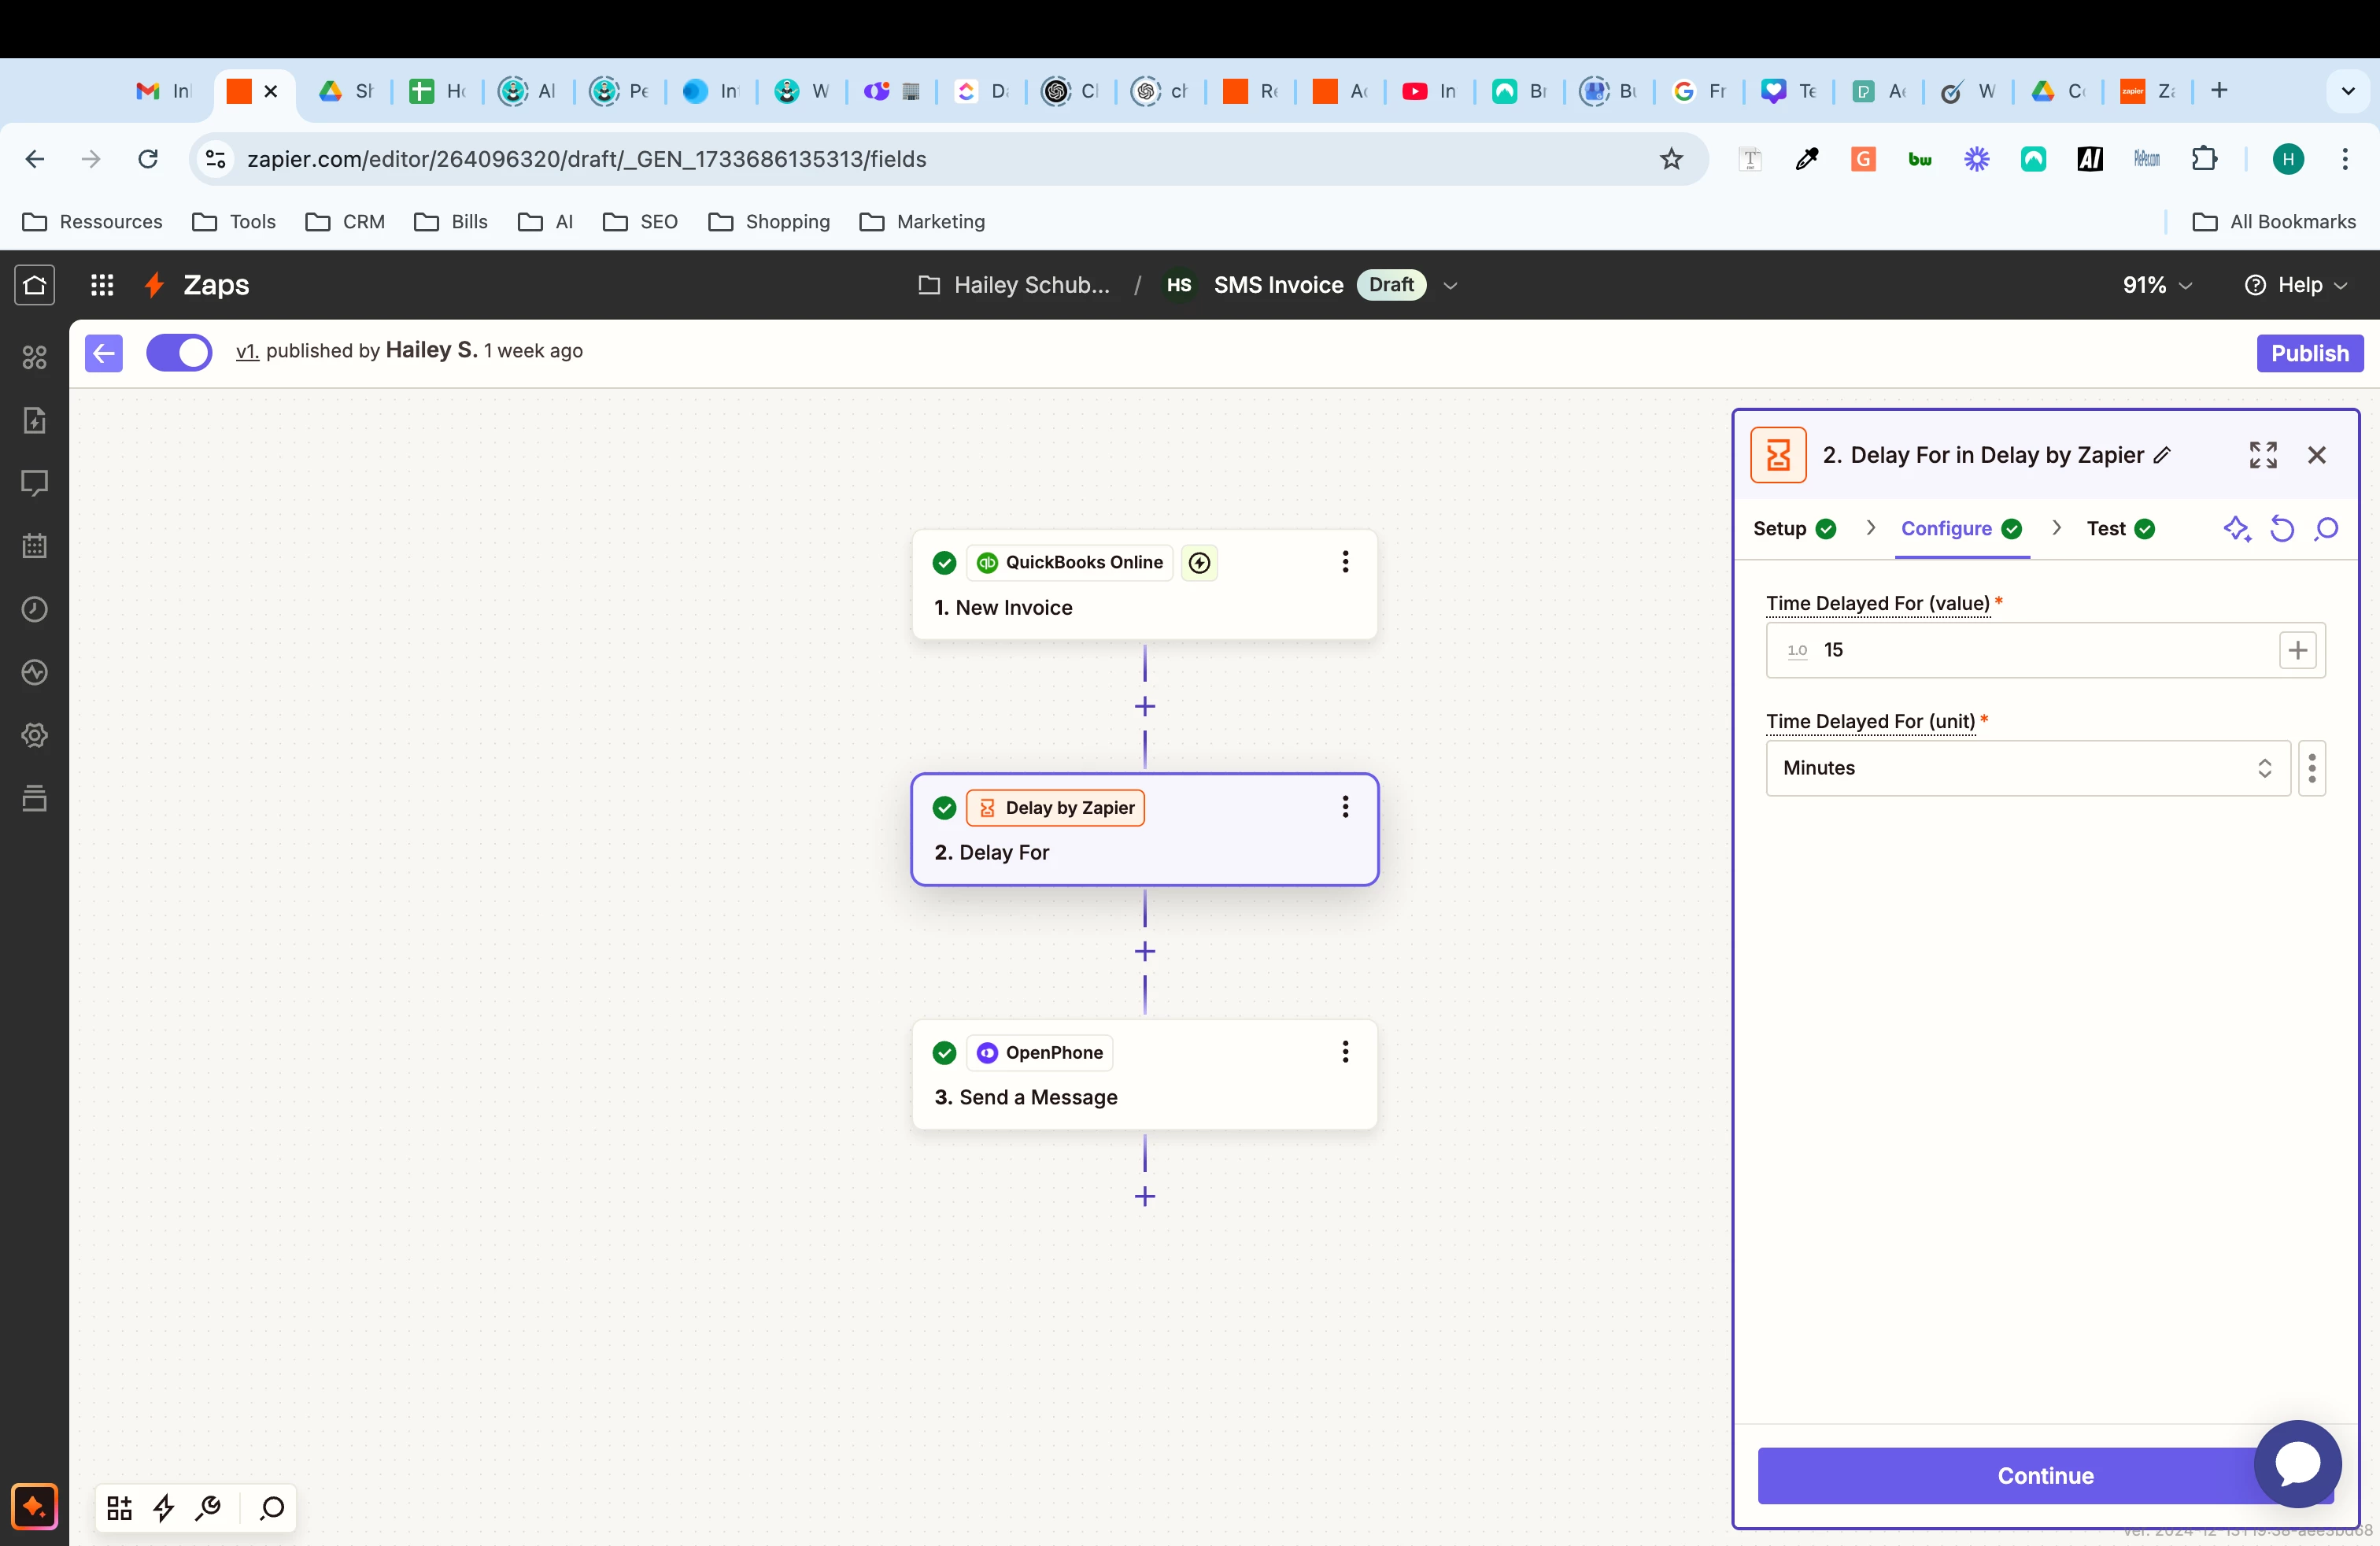Image resolution: width=2380 pixels, height=1546 pixels.
Task: Click the apps grid icon beside Zaps
Action: [102, 285]
